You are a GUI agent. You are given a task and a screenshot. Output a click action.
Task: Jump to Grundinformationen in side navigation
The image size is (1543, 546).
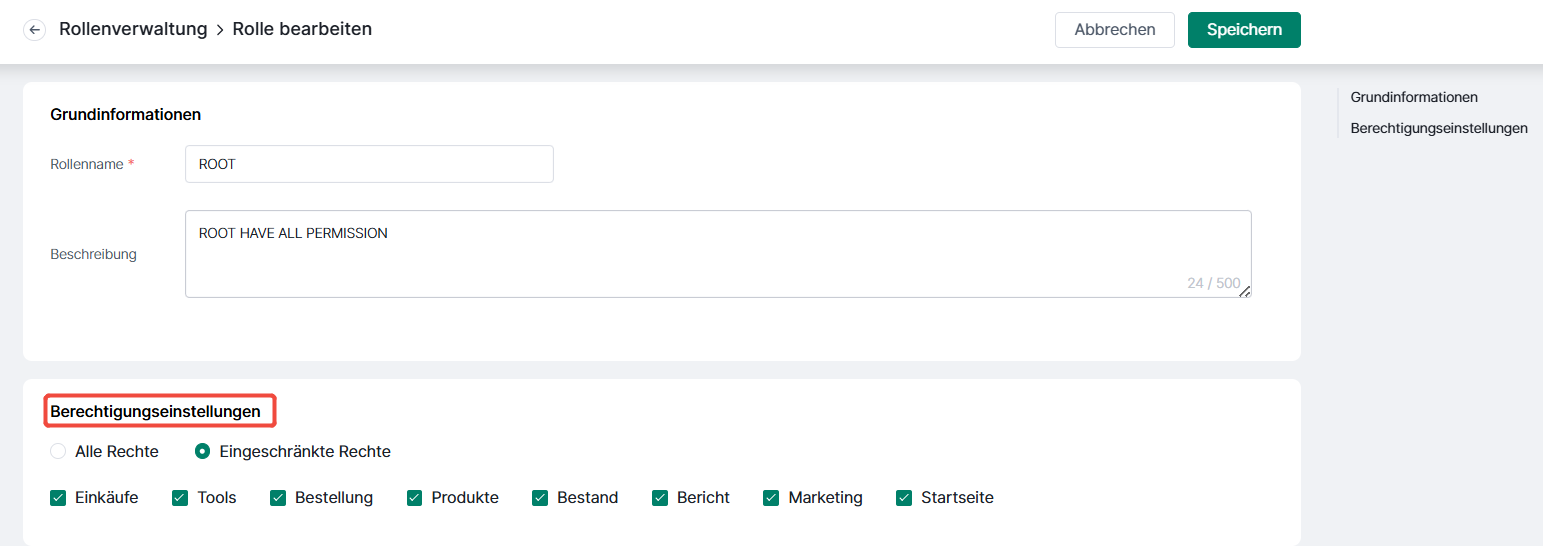[x=1414, y=97]
